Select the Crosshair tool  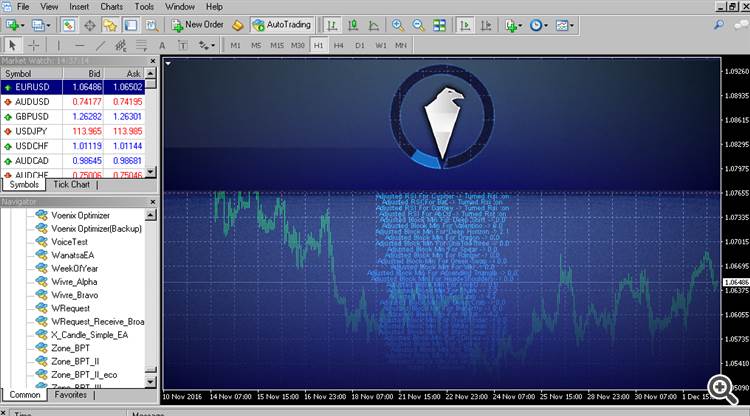[33, 45]
